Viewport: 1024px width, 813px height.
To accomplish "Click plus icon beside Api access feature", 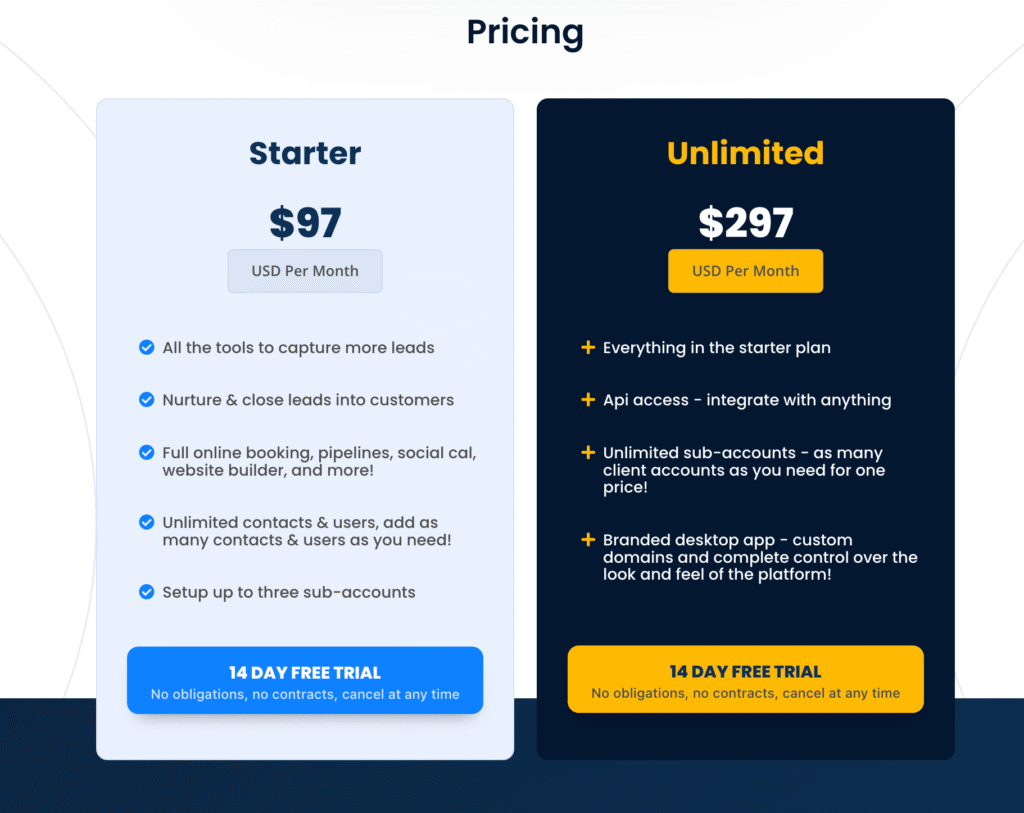I will click(x=588, y=400).
